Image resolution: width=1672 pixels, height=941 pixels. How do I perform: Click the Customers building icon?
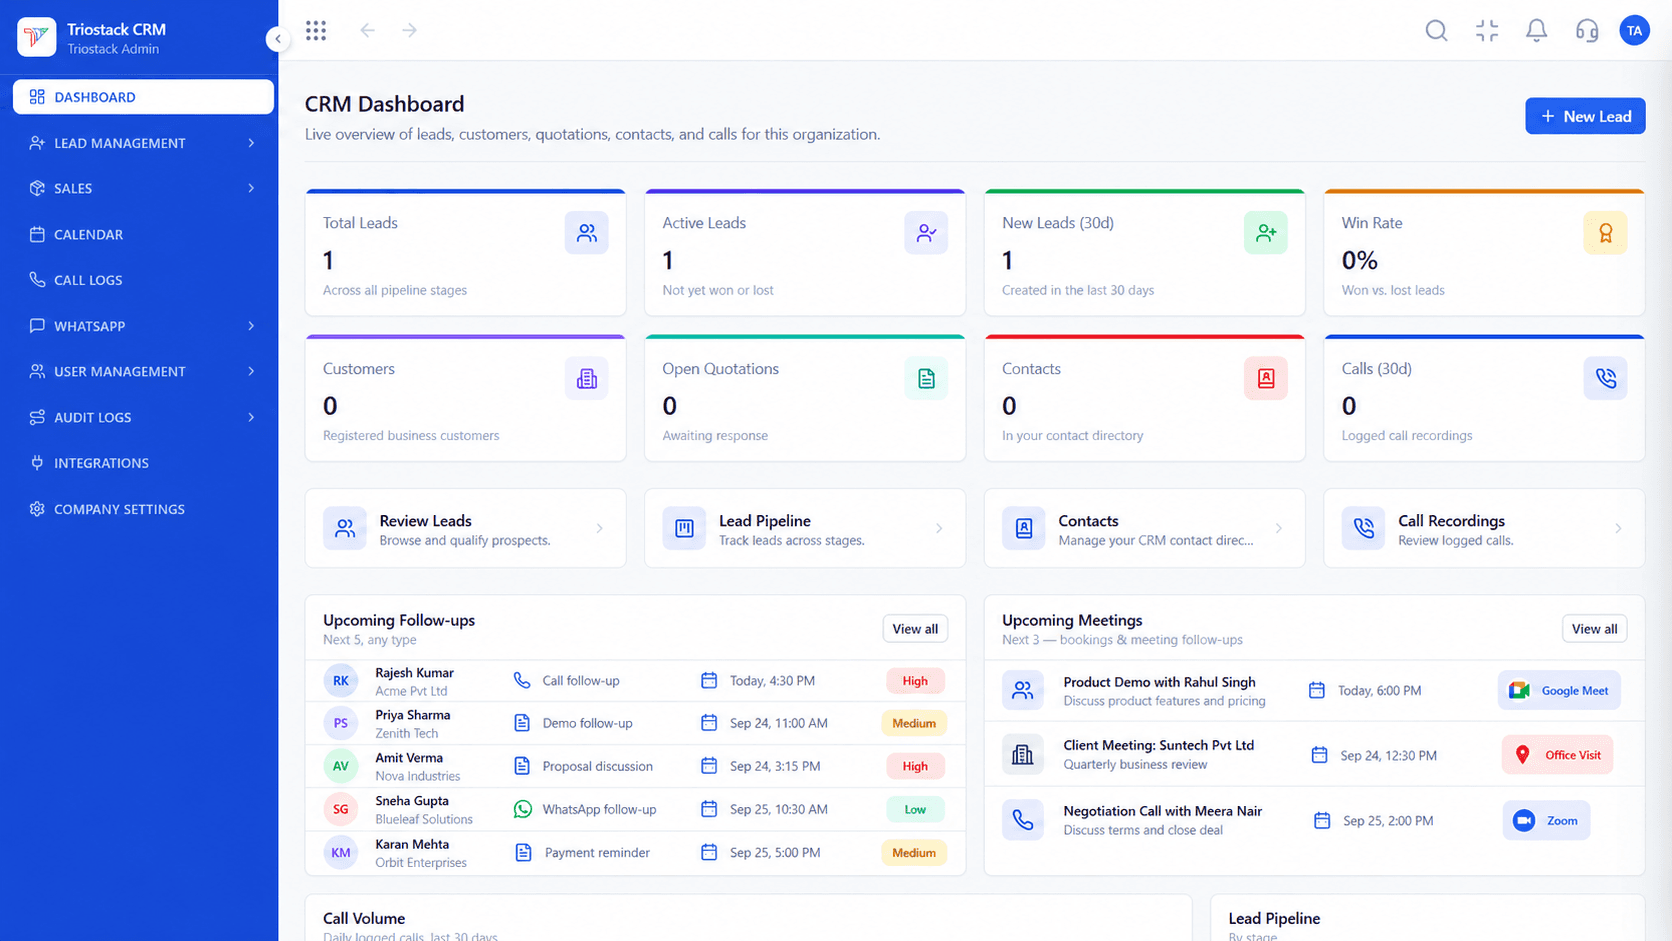pos(586,378)
